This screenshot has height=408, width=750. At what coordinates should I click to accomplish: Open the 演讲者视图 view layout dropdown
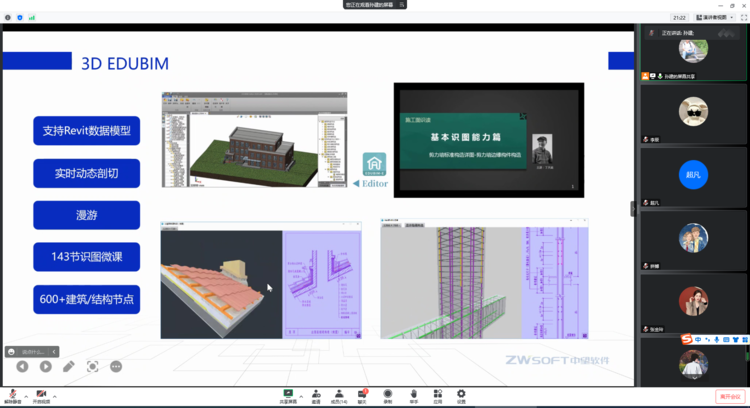[715, 17]
